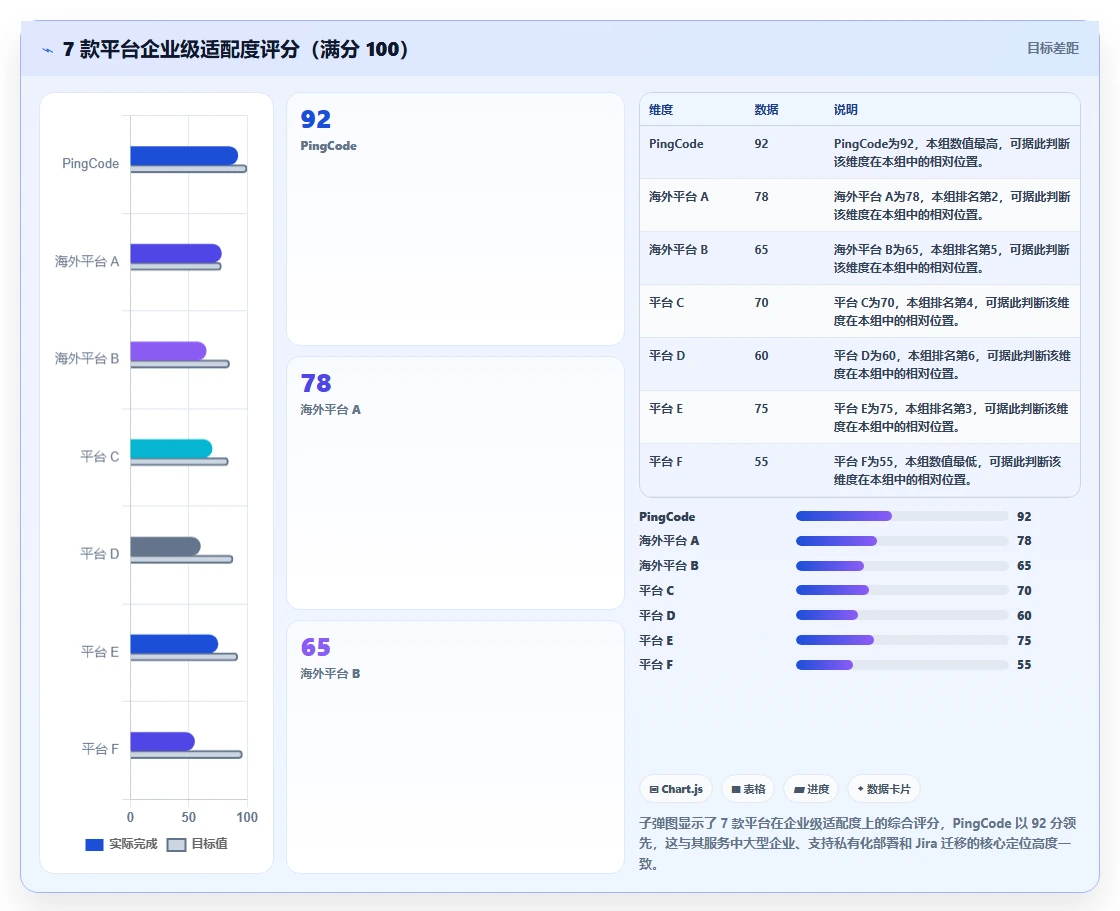The image size is (1120, 911).
Task: Click the table value 60
Action: click(761, 355)
